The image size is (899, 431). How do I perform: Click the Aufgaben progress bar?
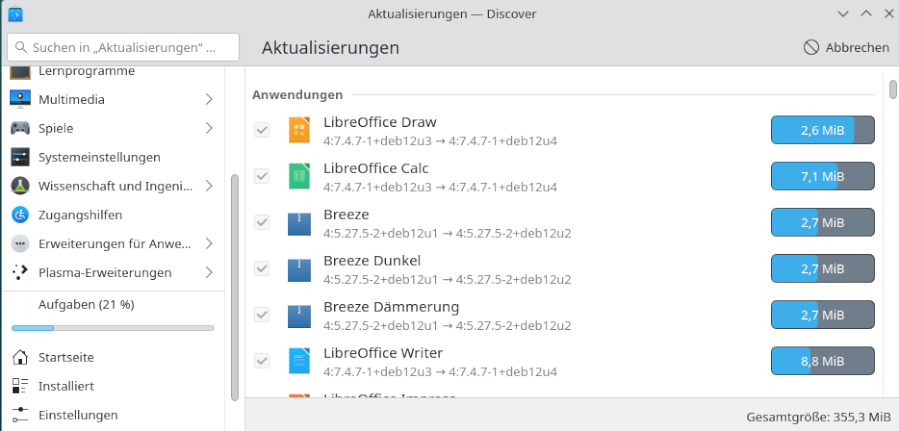pyautogui.click(x=112, y=327)
